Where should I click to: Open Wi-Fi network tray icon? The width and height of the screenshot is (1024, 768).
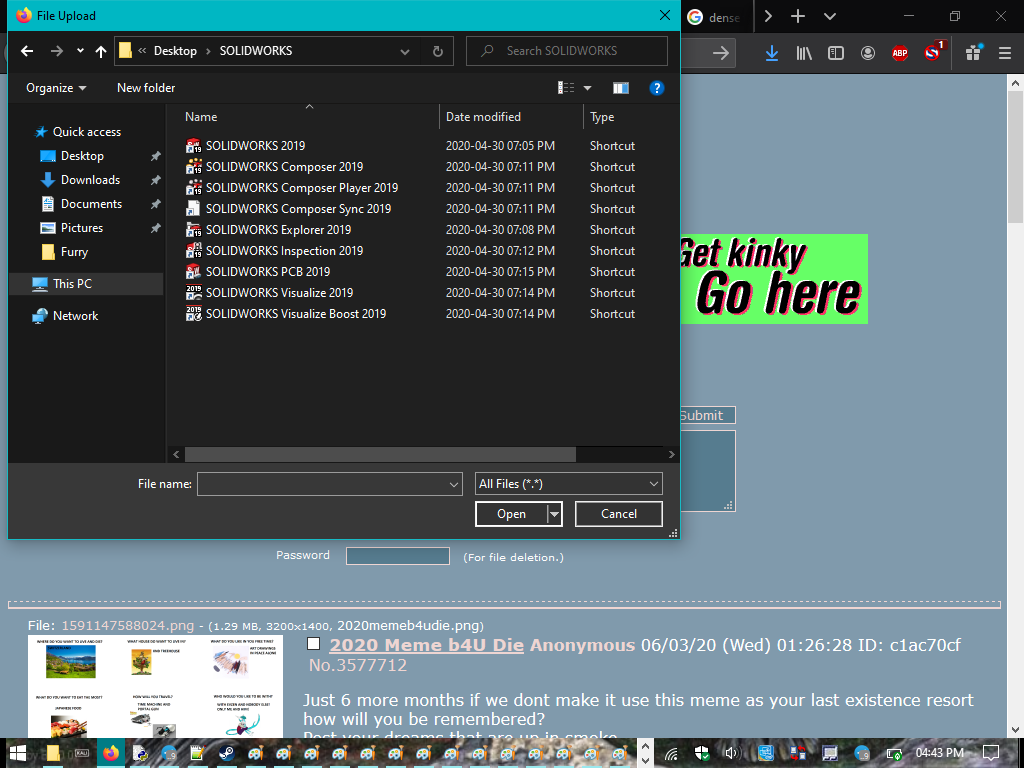(x=671, y=753)
